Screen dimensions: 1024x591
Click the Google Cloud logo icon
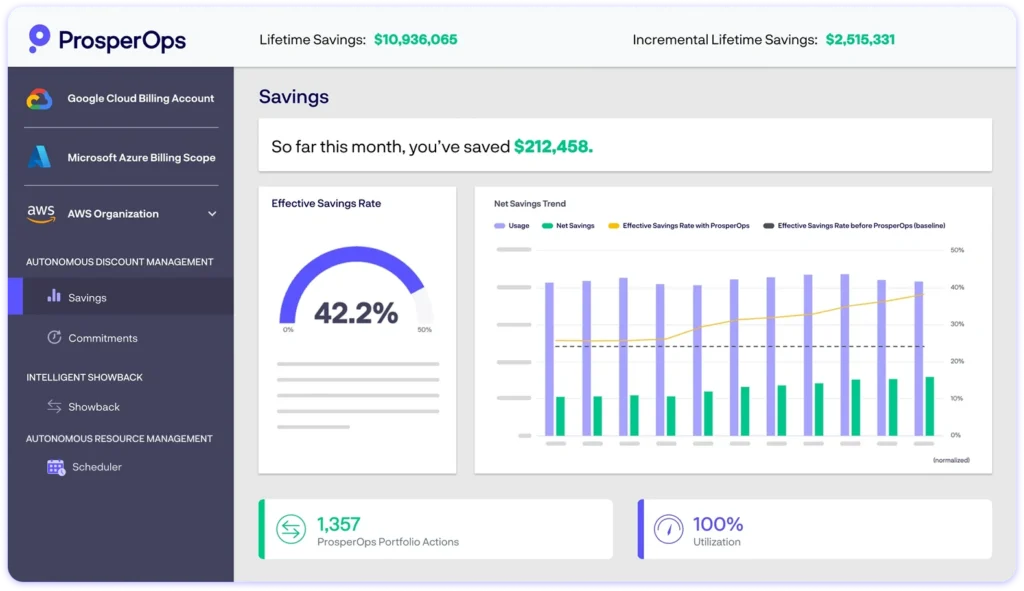pyautogui.click(x=39, y=99)
